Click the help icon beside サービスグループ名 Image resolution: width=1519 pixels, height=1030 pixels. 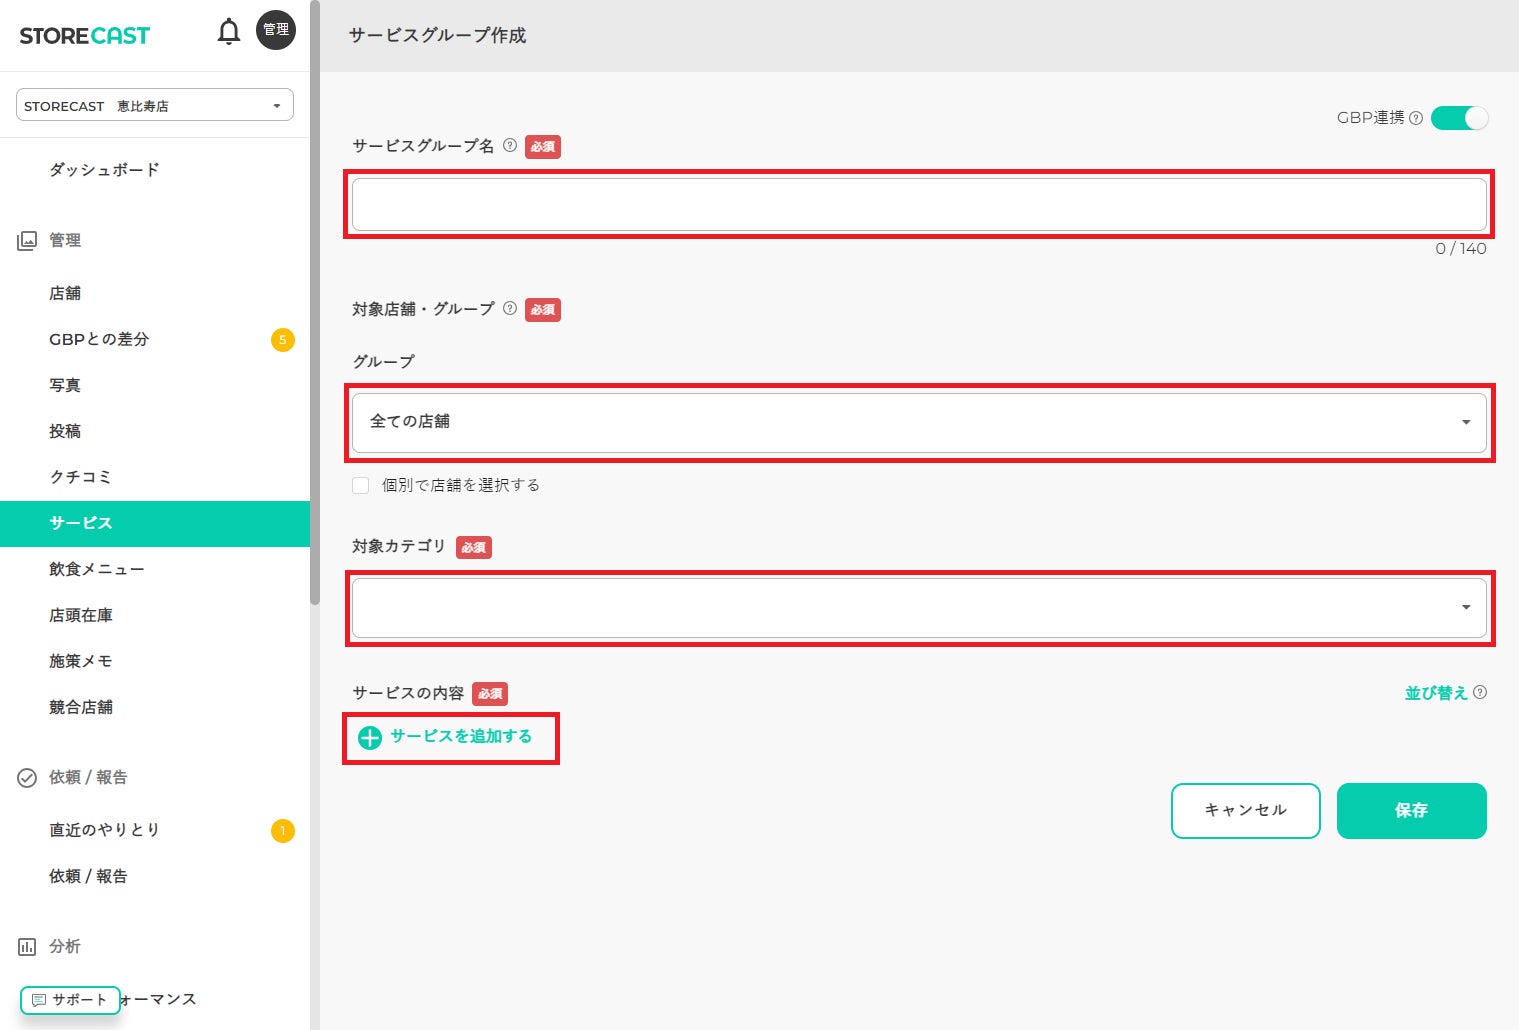click(x=510, y=145)
